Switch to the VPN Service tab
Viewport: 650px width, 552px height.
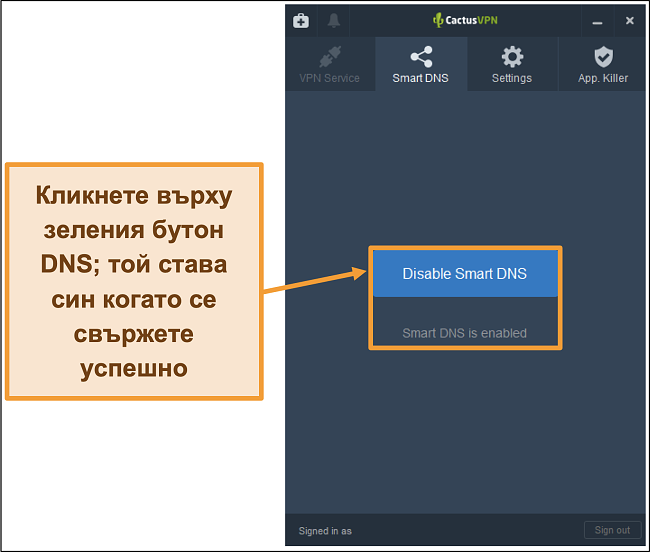330,64
